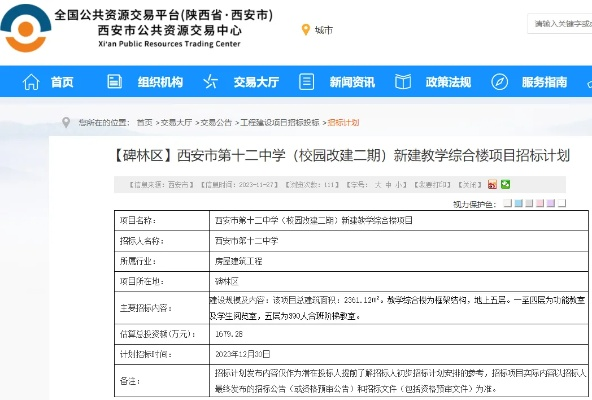Open the 交易大厅 menu
Viewport: 592px width, 400px height.
click(x=256, y=82)
